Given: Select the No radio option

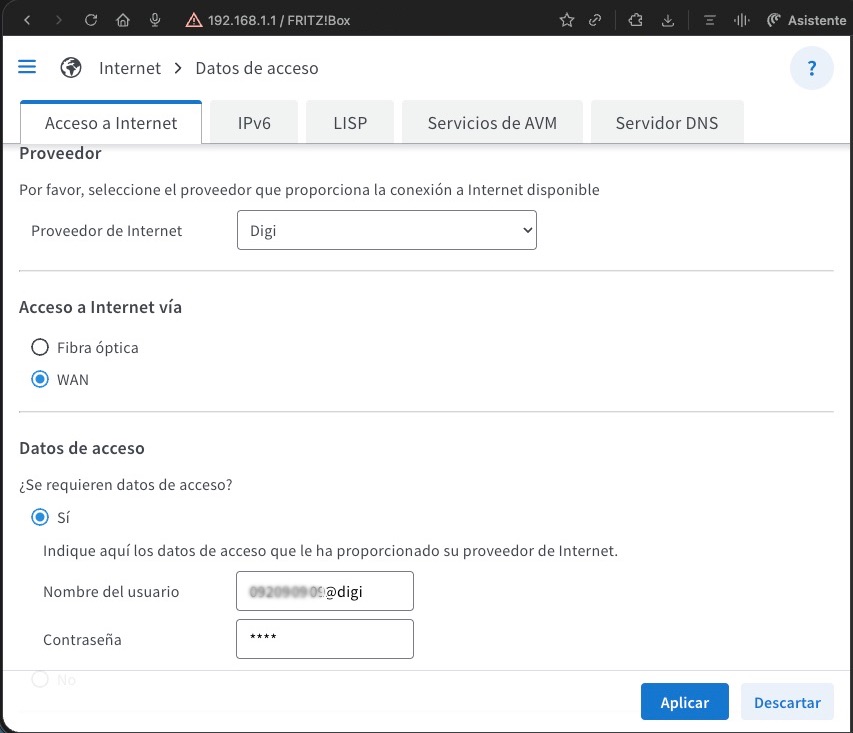Looking at the screenshot, I should [x=40, y=679].
